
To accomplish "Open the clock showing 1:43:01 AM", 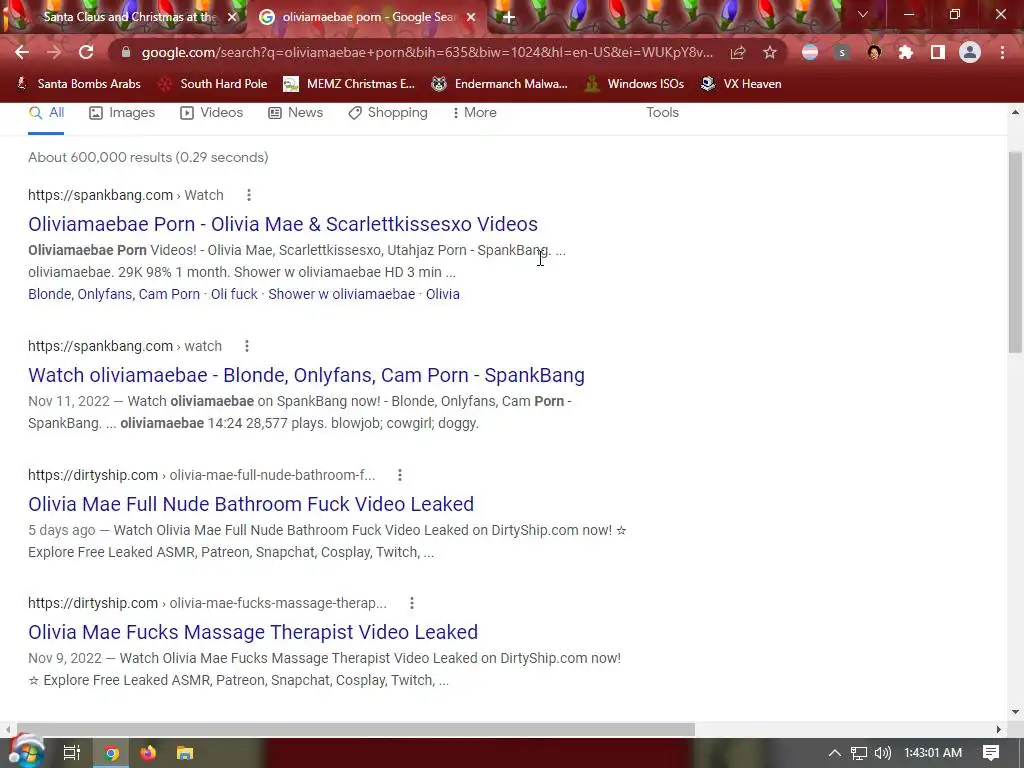I will coord(933,753).
